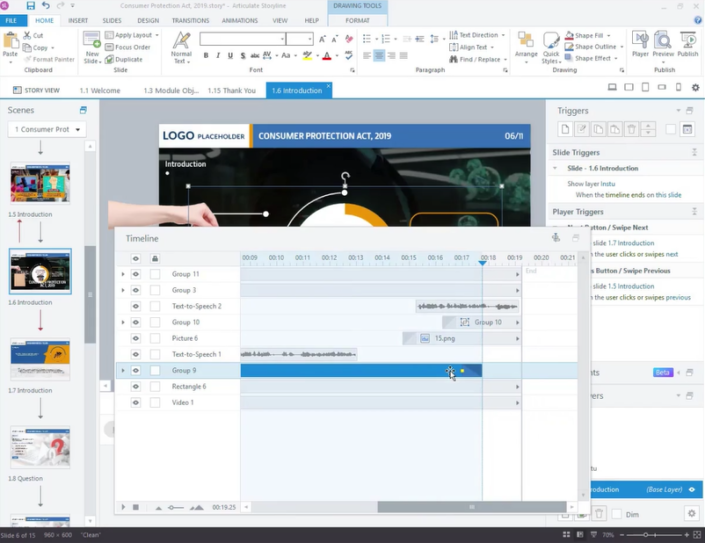
Task: Open the TRANSITIONS ribbon tab
Action: [190, 20]
